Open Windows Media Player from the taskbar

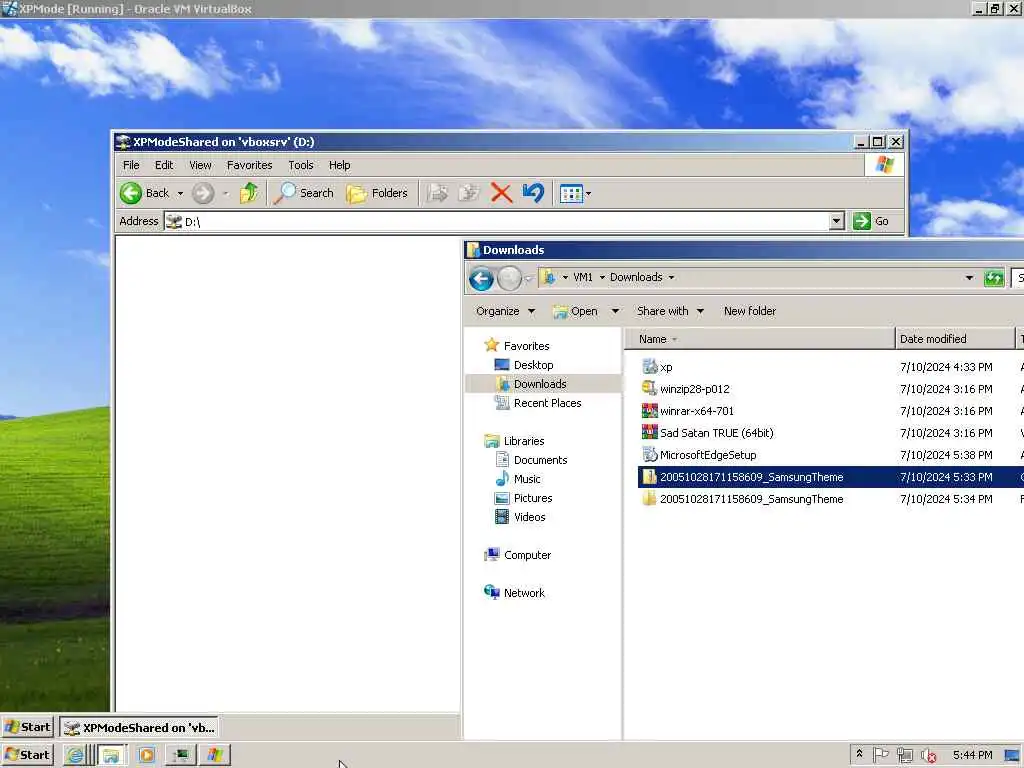pyautogui.click(x=147, y=756)
